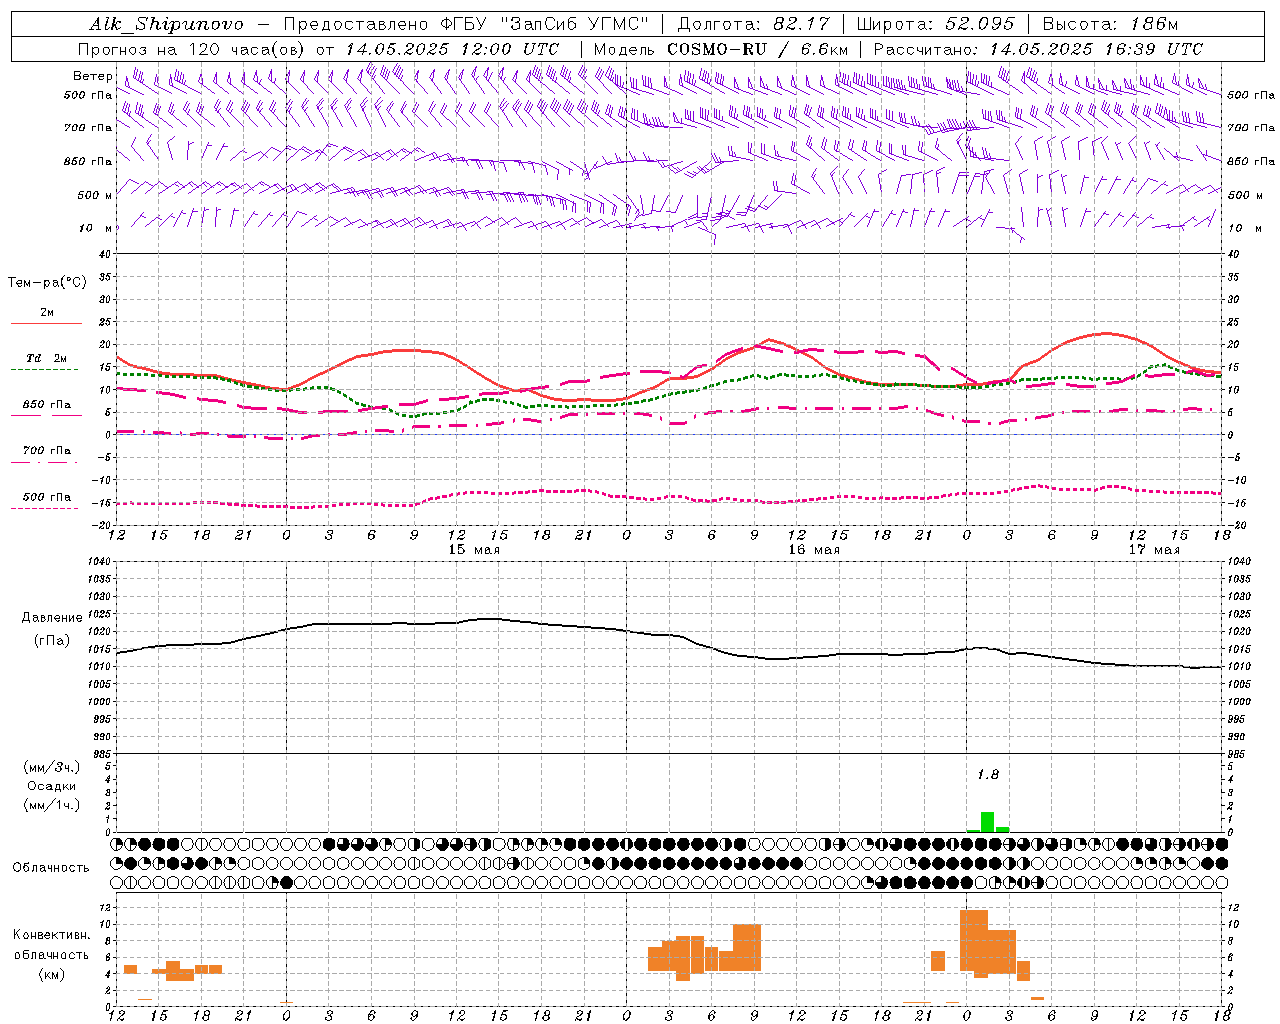Click the Давление pressure panel label

click(52, 618)
